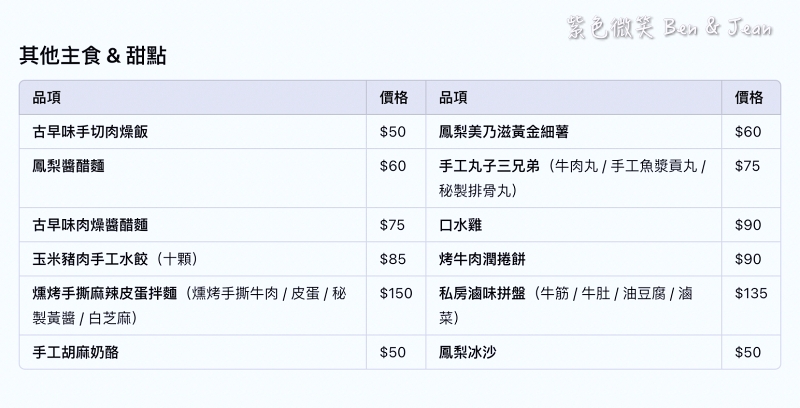This screenshot has width=800, height=408.
Task: Click the $85 price for dumplings
Action: point(393,259)
